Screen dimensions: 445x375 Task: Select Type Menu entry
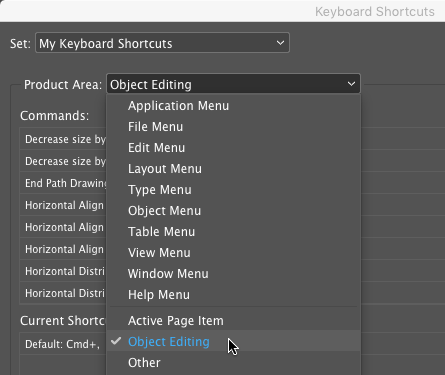point(233,190)
